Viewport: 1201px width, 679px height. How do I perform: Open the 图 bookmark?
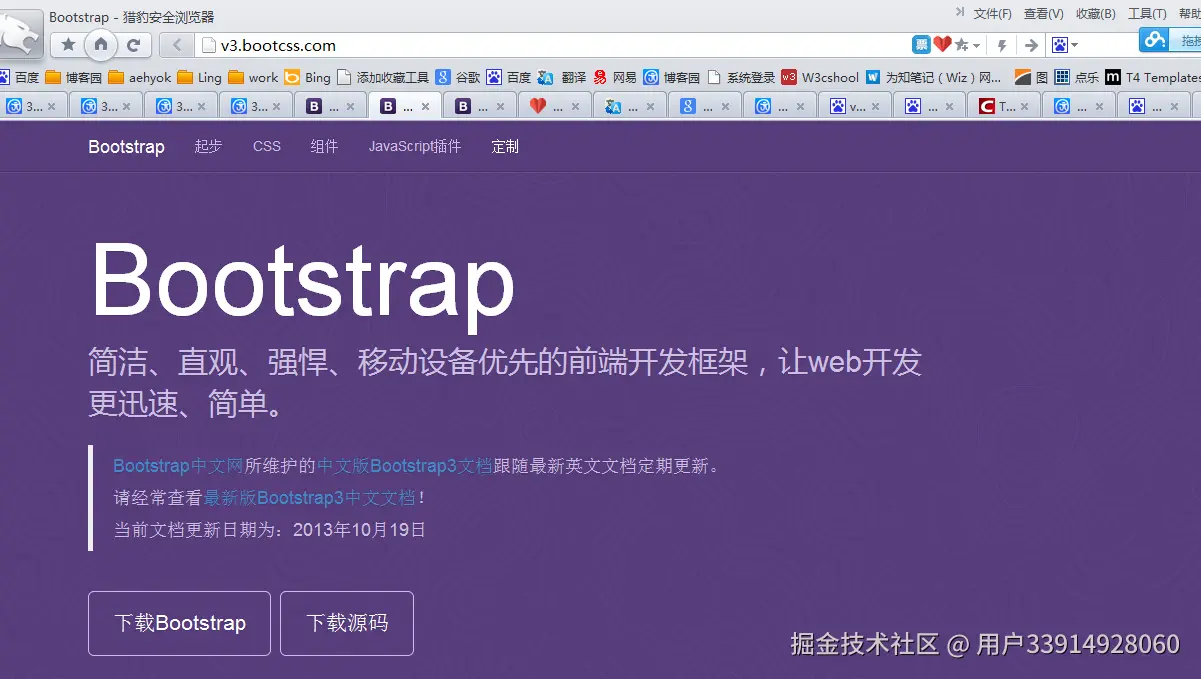tap(1031, 77)
